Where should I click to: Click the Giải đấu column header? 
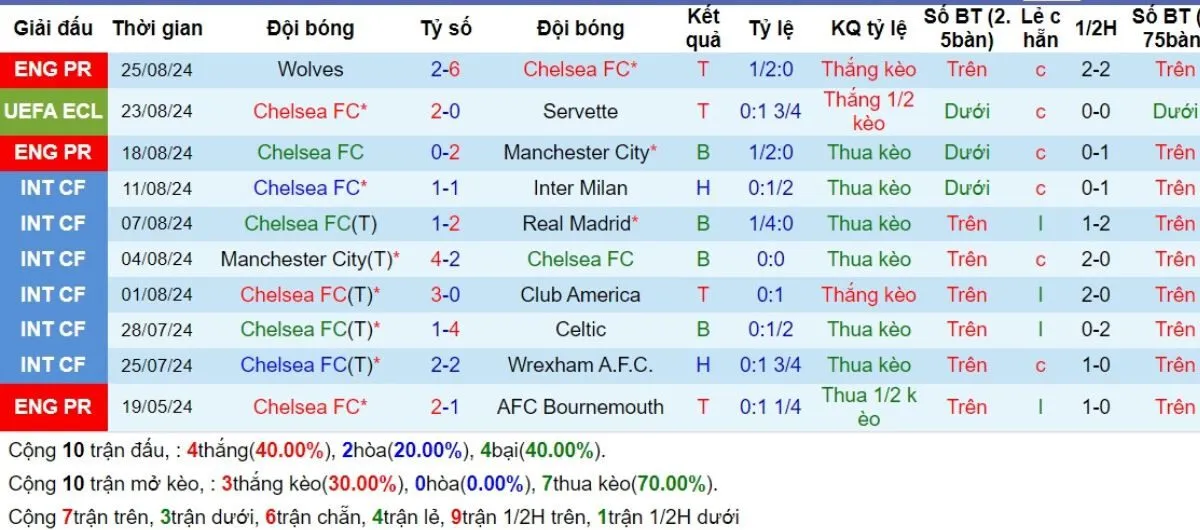pyautogui.click(x=53, y=28)
